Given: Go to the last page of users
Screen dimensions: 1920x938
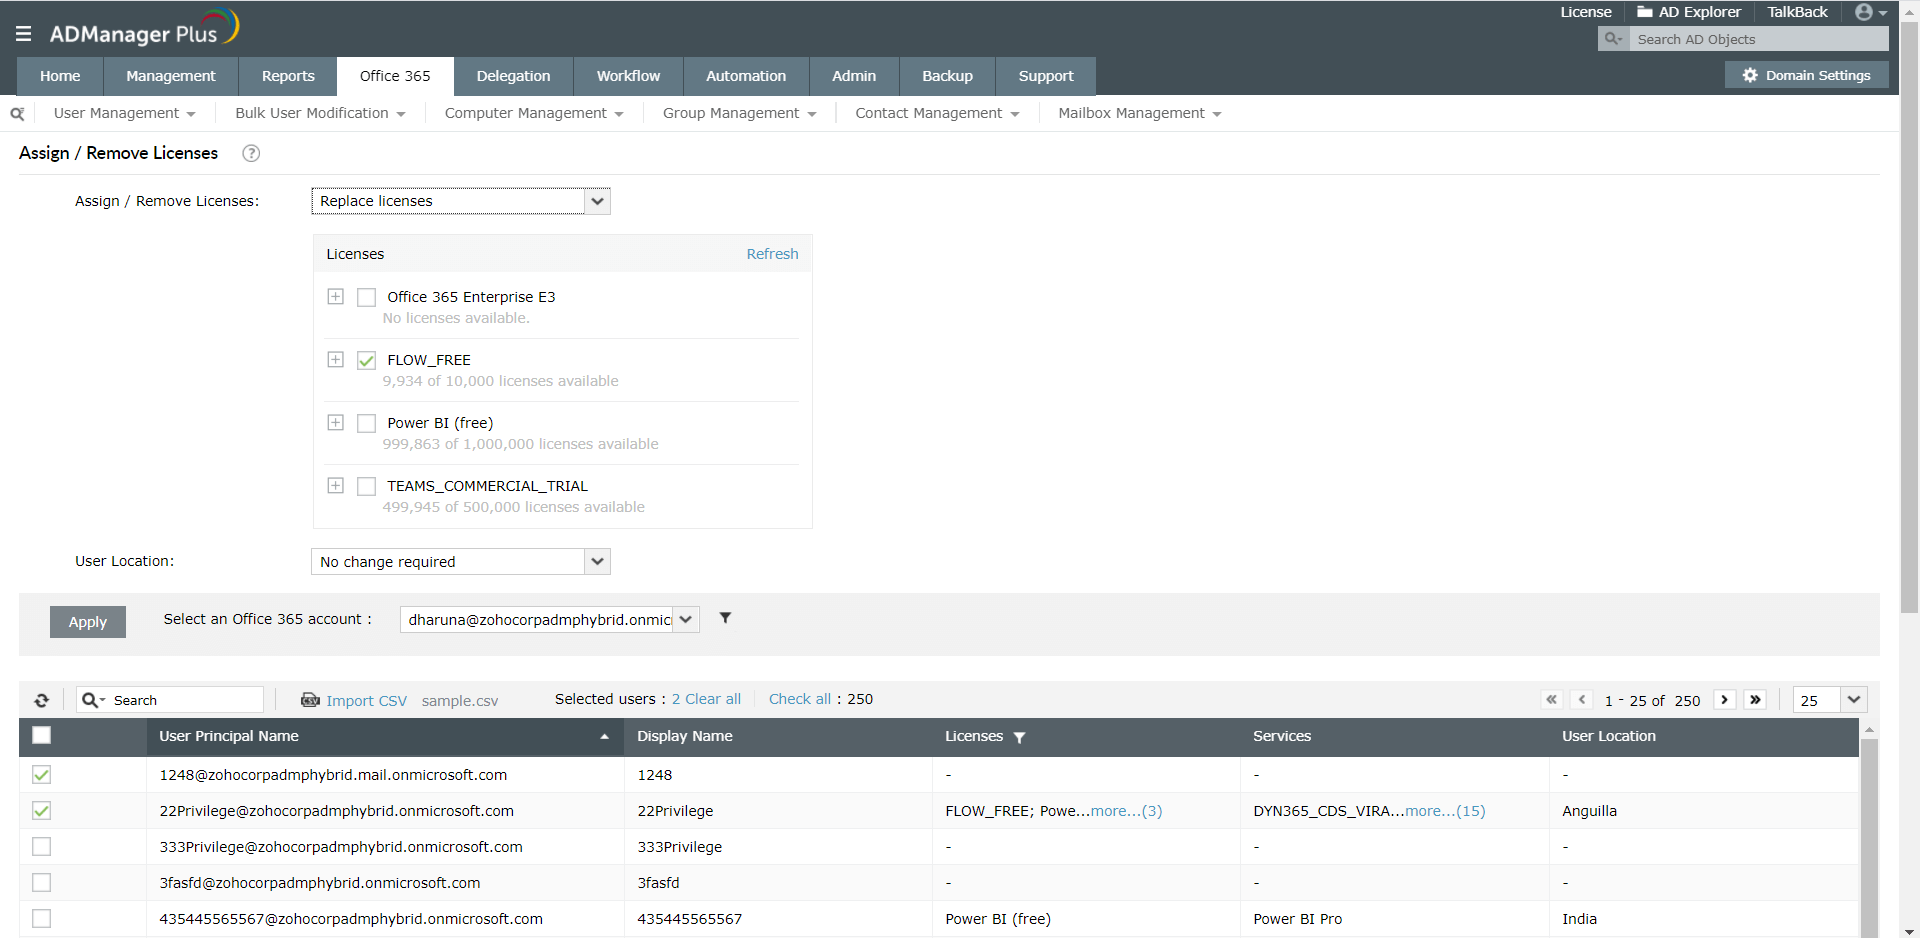Looking at the screenshot, I should [x=1755, y=700].
